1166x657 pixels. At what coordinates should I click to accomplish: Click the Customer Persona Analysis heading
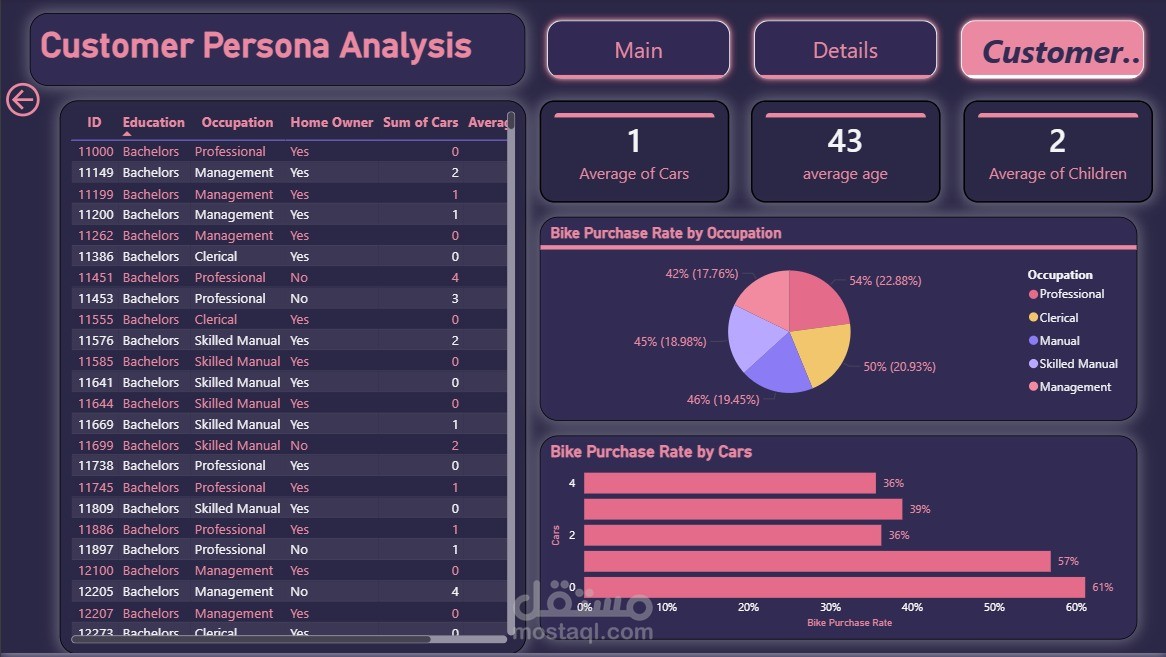(x=256, y=45)
